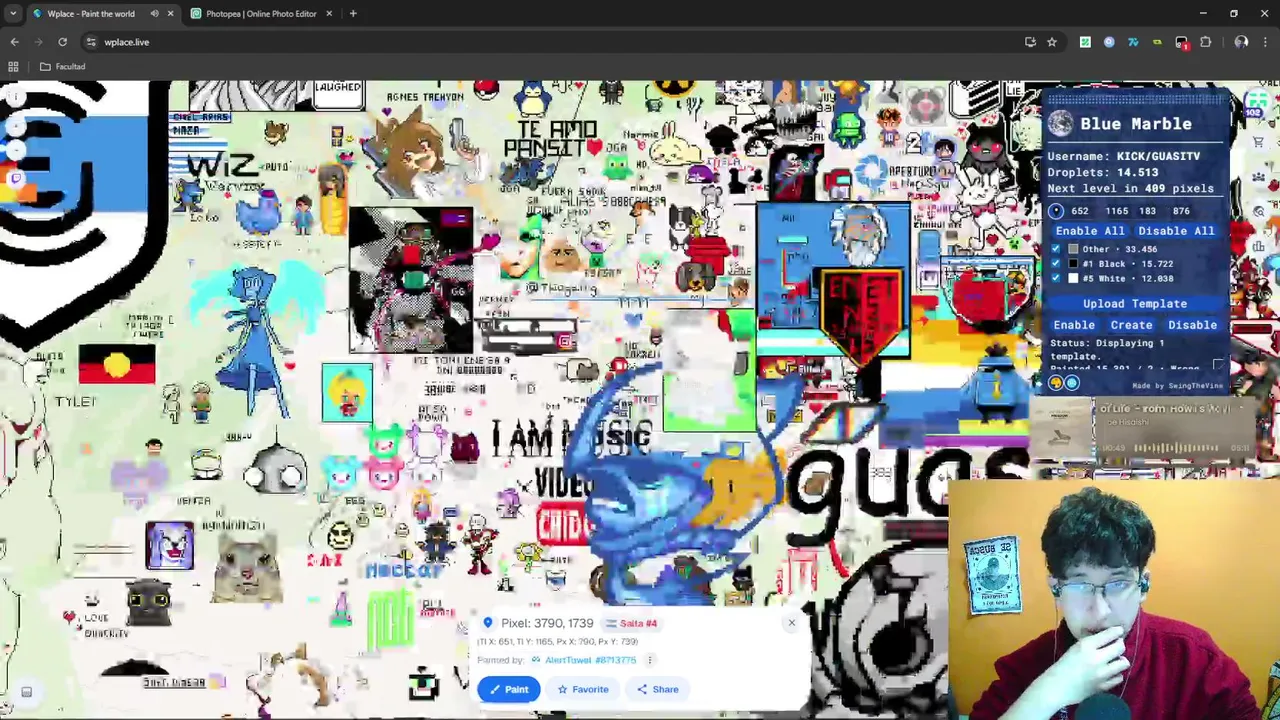Uncheck the #5 White color checkbox

(1056, 278)
